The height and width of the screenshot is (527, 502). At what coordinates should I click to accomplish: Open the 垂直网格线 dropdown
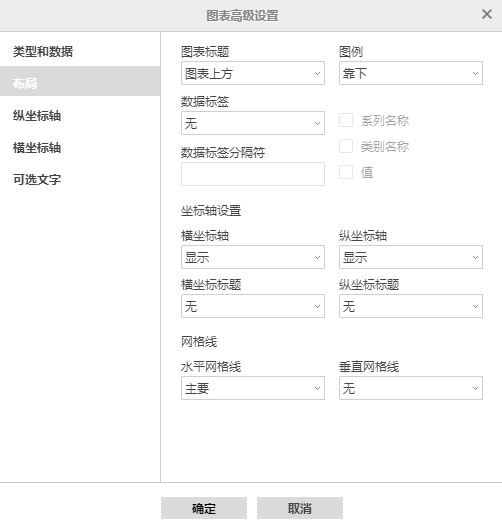411,388
